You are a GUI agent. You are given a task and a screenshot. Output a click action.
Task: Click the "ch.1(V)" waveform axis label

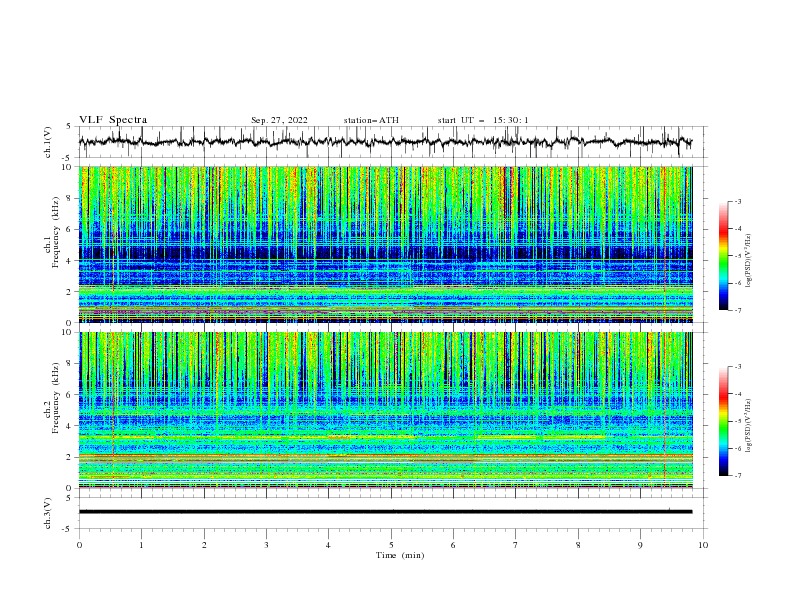pyautogui.click(x=48, y=142)
